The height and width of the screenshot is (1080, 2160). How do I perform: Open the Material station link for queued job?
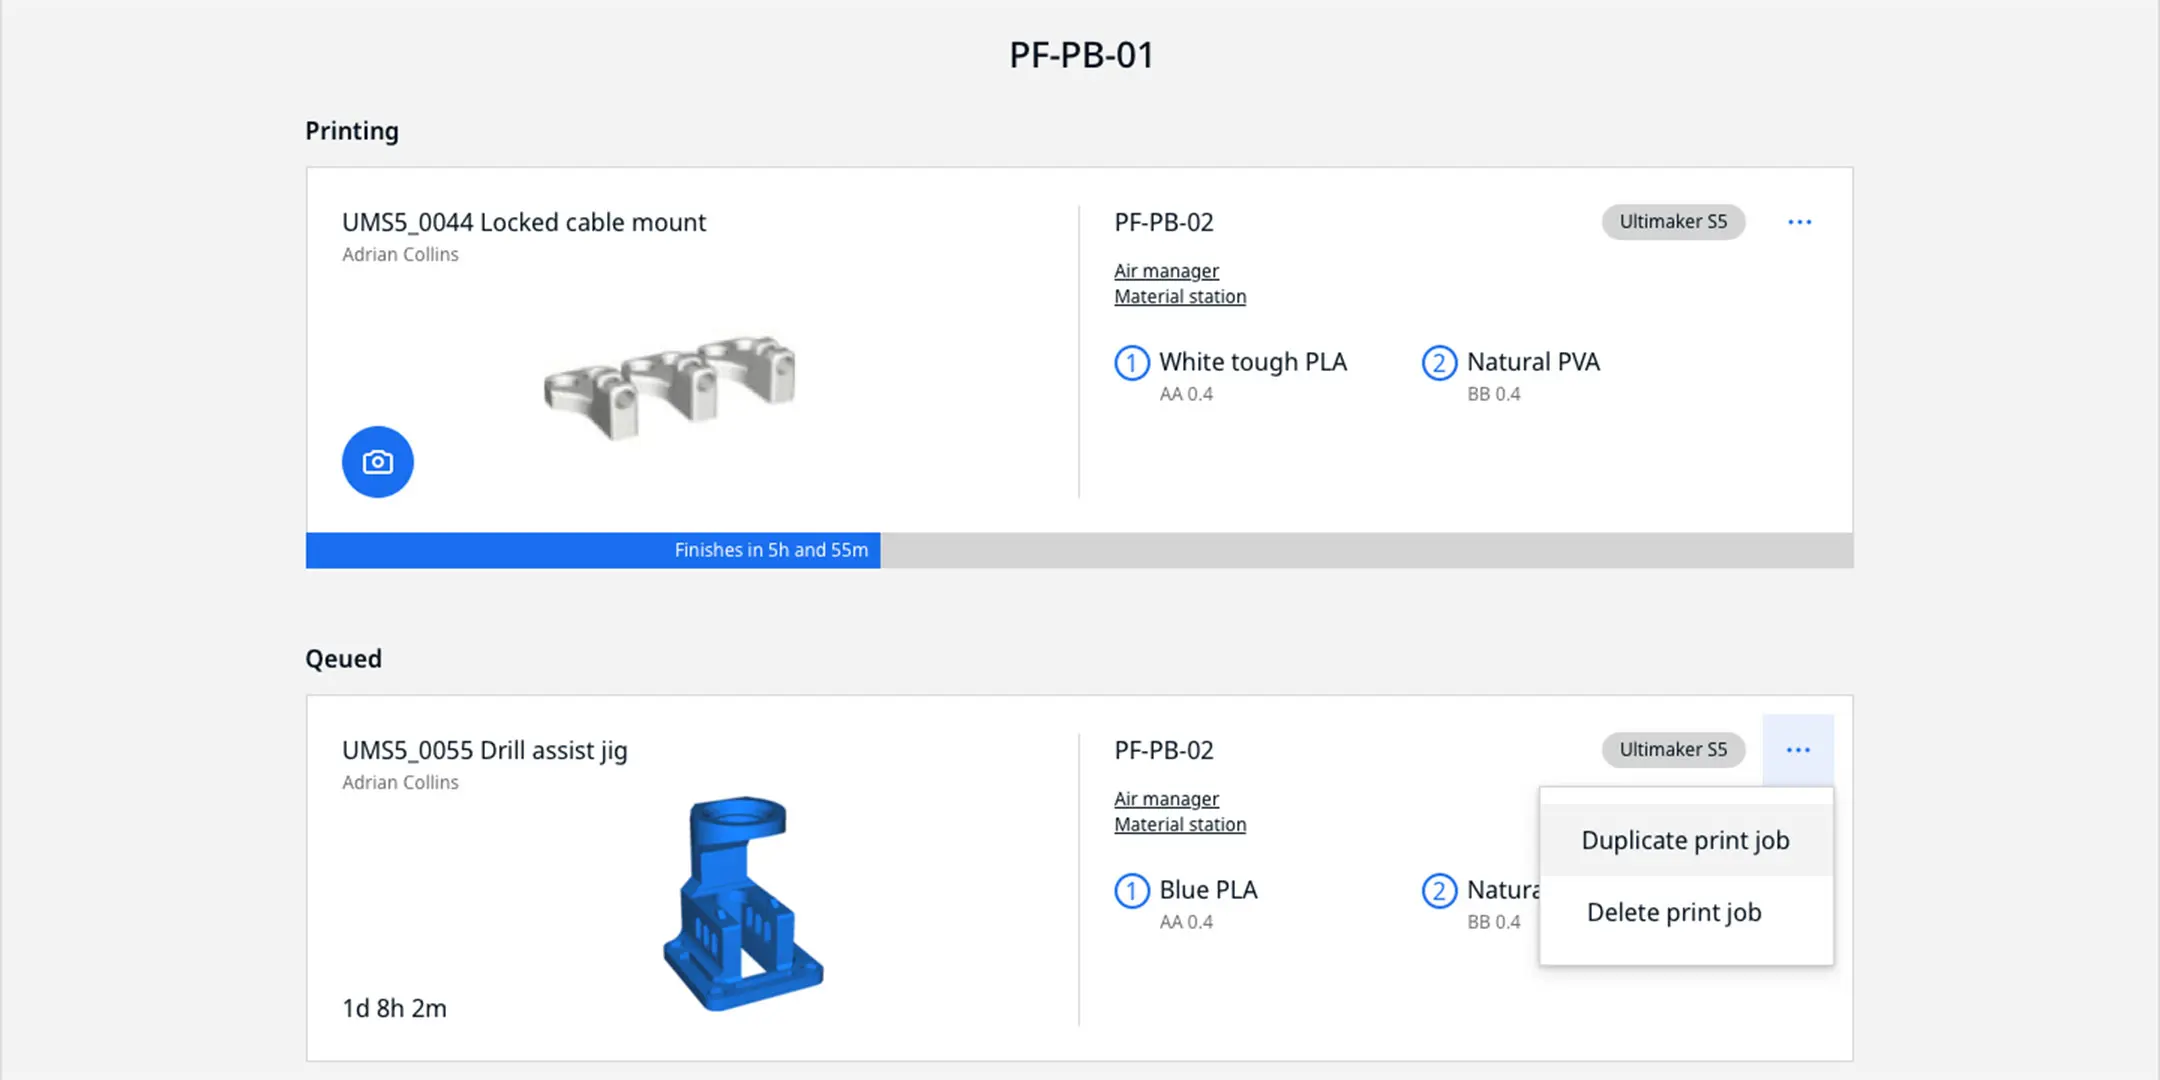tap(1179, 824)
